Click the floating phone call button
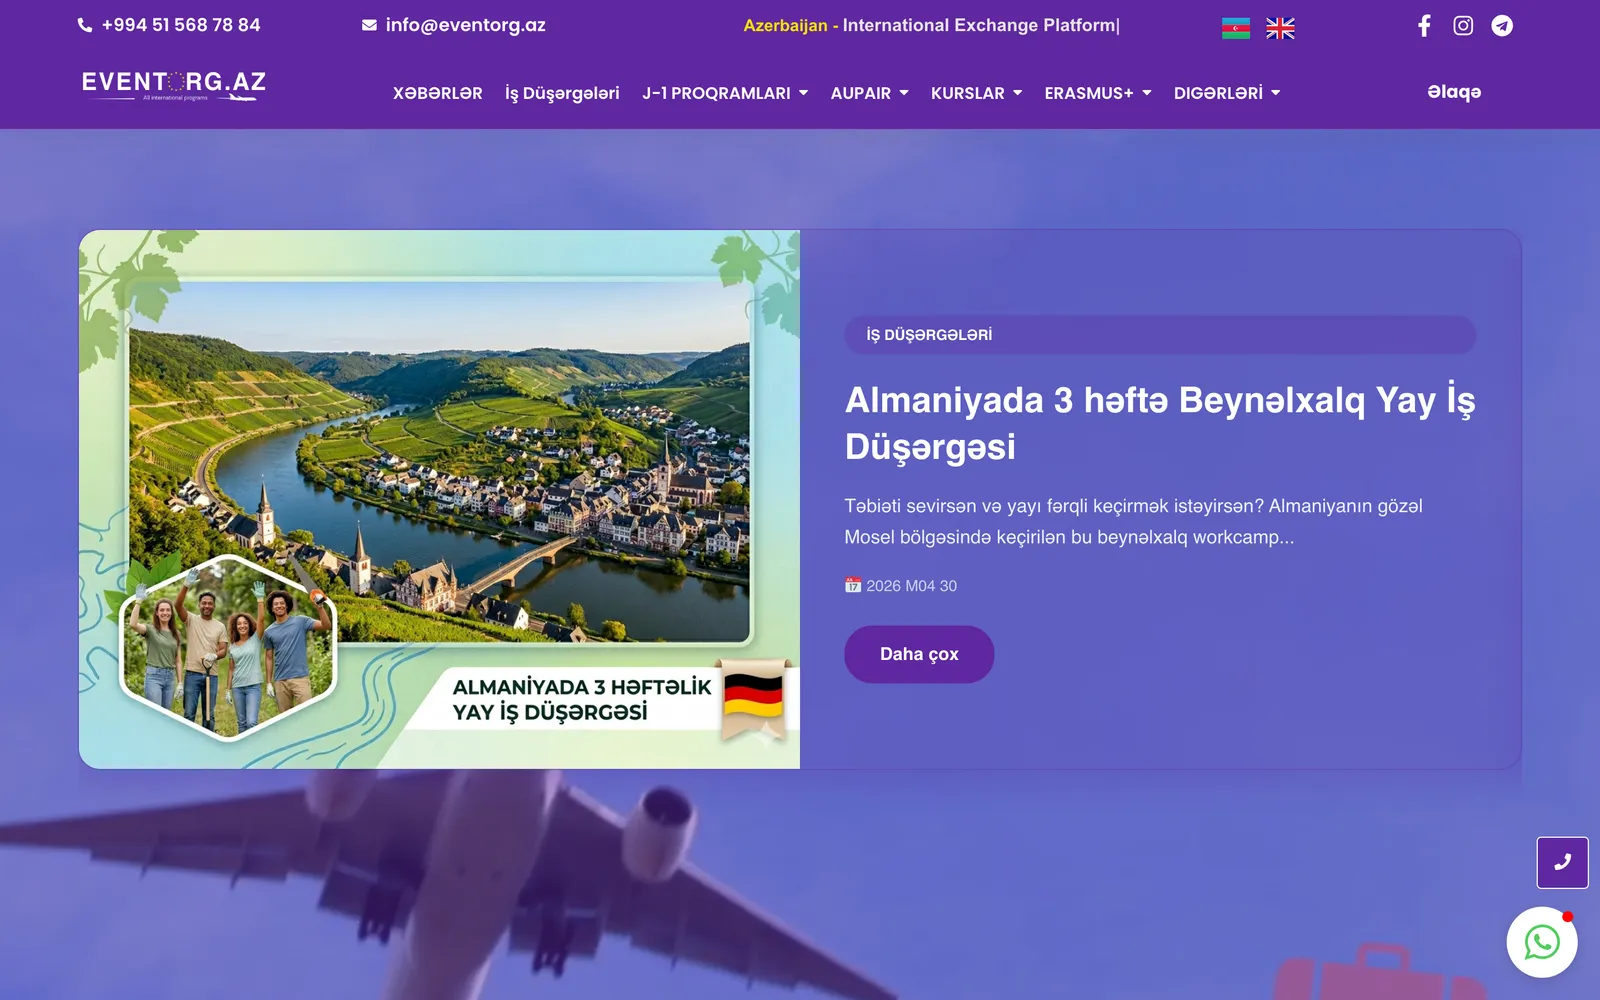Screen dimensions: 1600x1000 pyautogui.click(x=1562, y=862)
